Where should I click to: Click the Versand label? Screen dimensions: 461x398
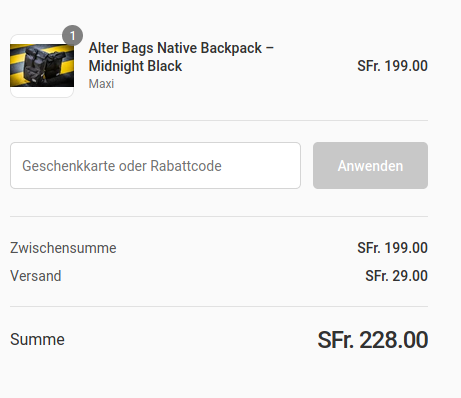[x=36, y=276]
